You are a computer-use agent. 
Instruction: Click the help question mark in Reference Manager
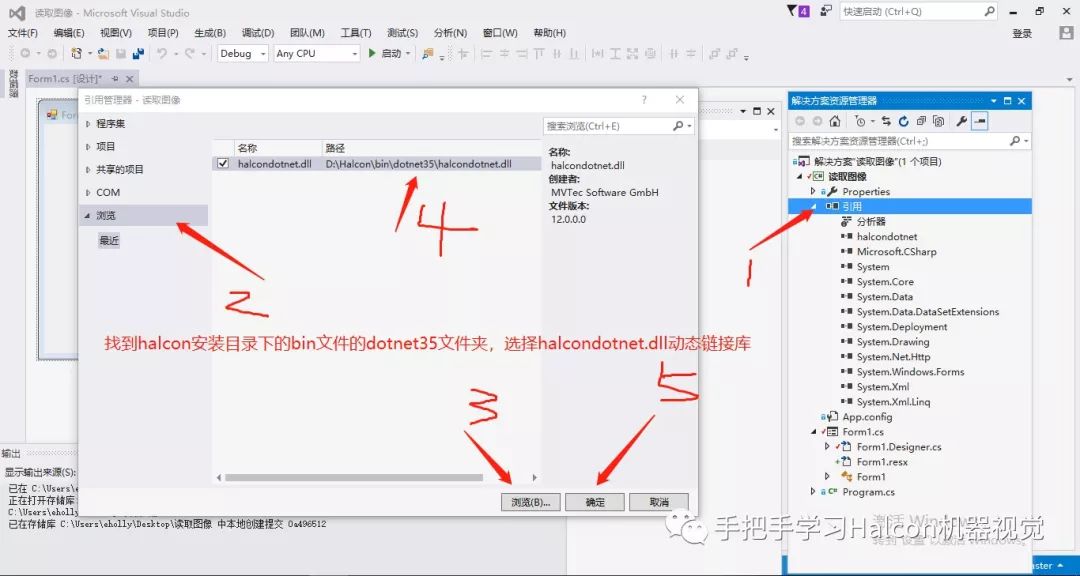[644, 100]
